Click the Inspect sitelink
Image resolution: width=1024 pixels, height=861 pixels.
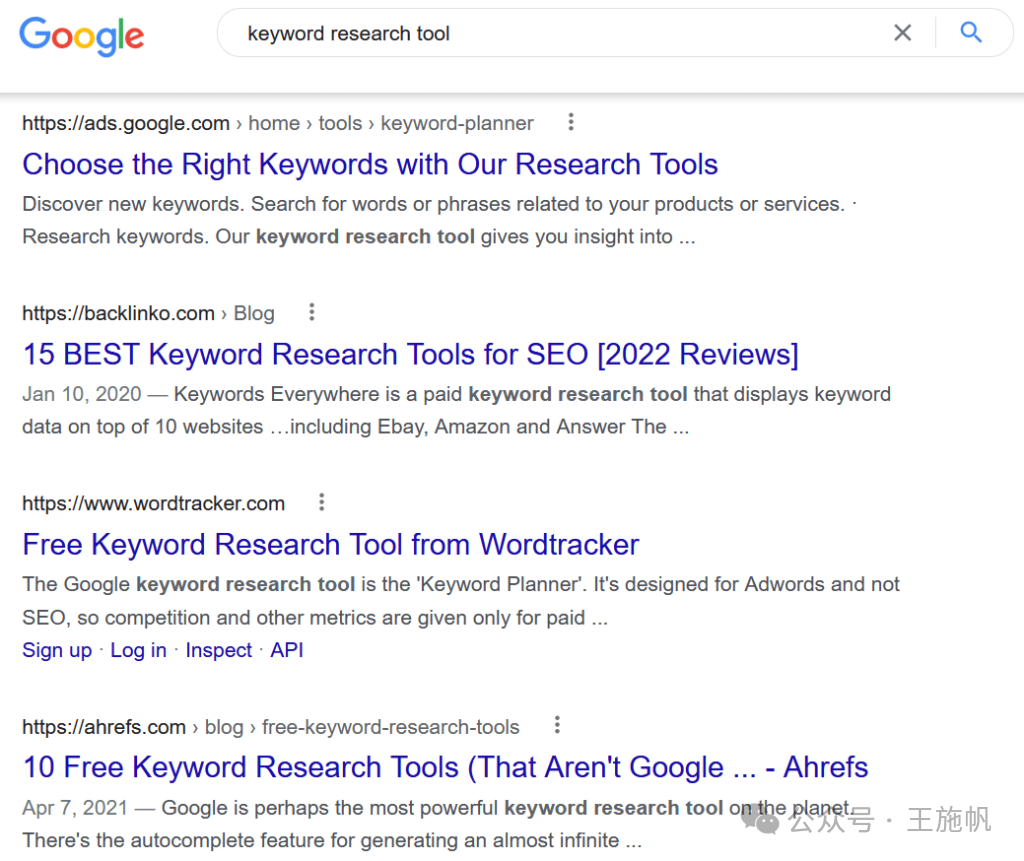219,651
